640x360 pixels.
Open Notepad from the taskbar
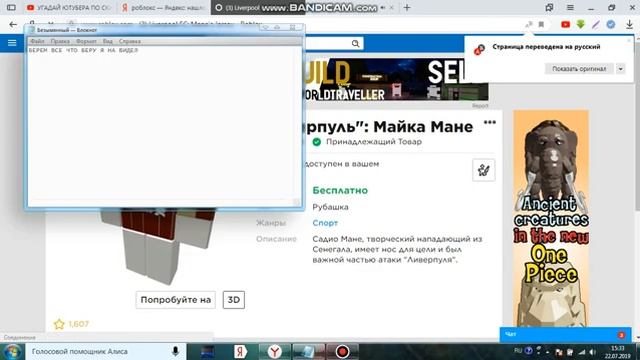point(308,351)
